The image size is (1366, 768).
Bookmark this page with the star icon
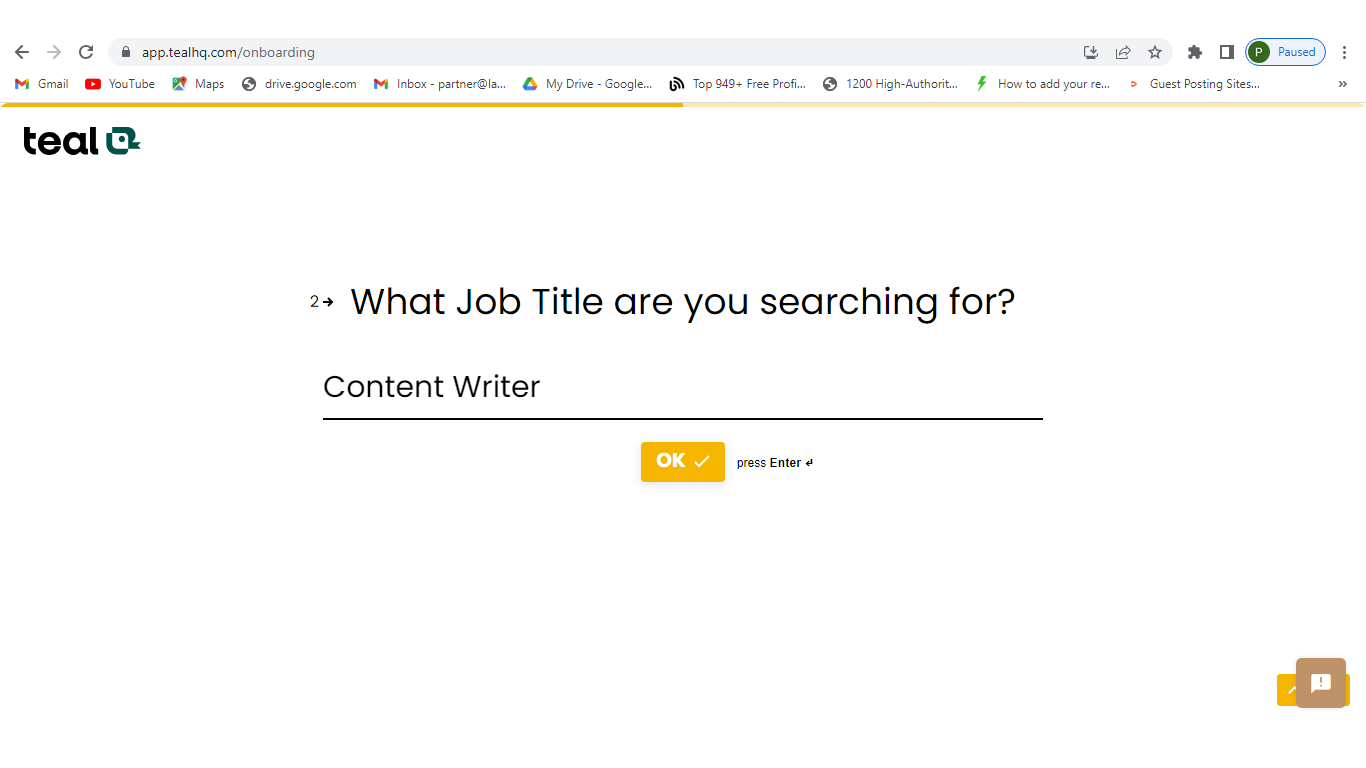(x=1155, y=52)
